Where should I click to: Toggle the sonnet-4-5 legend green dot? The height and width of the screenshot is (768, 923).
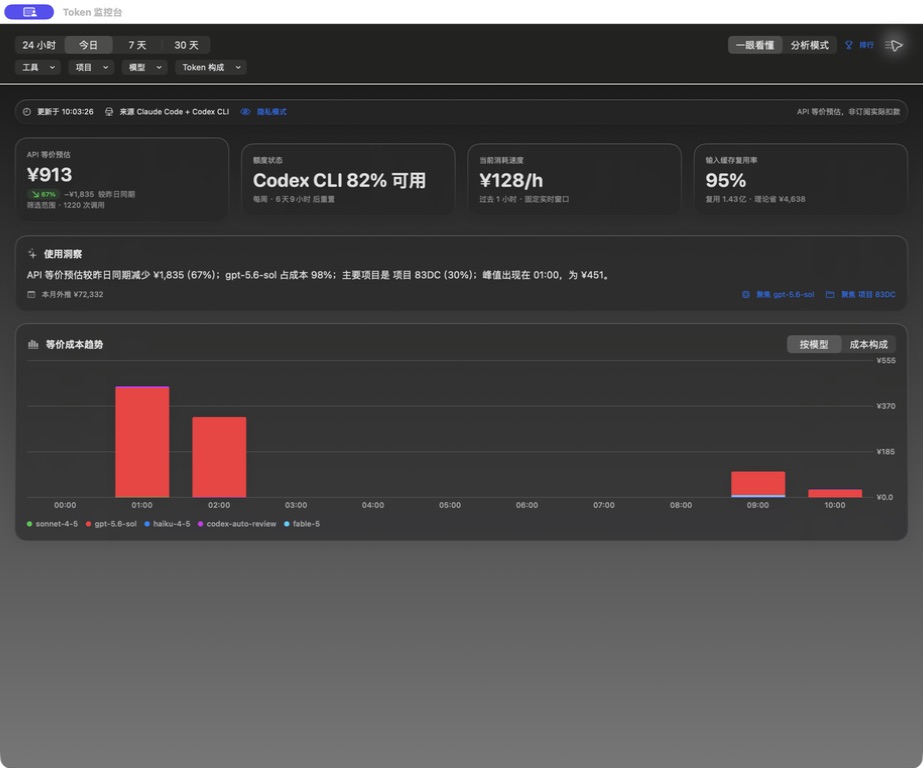29,524
